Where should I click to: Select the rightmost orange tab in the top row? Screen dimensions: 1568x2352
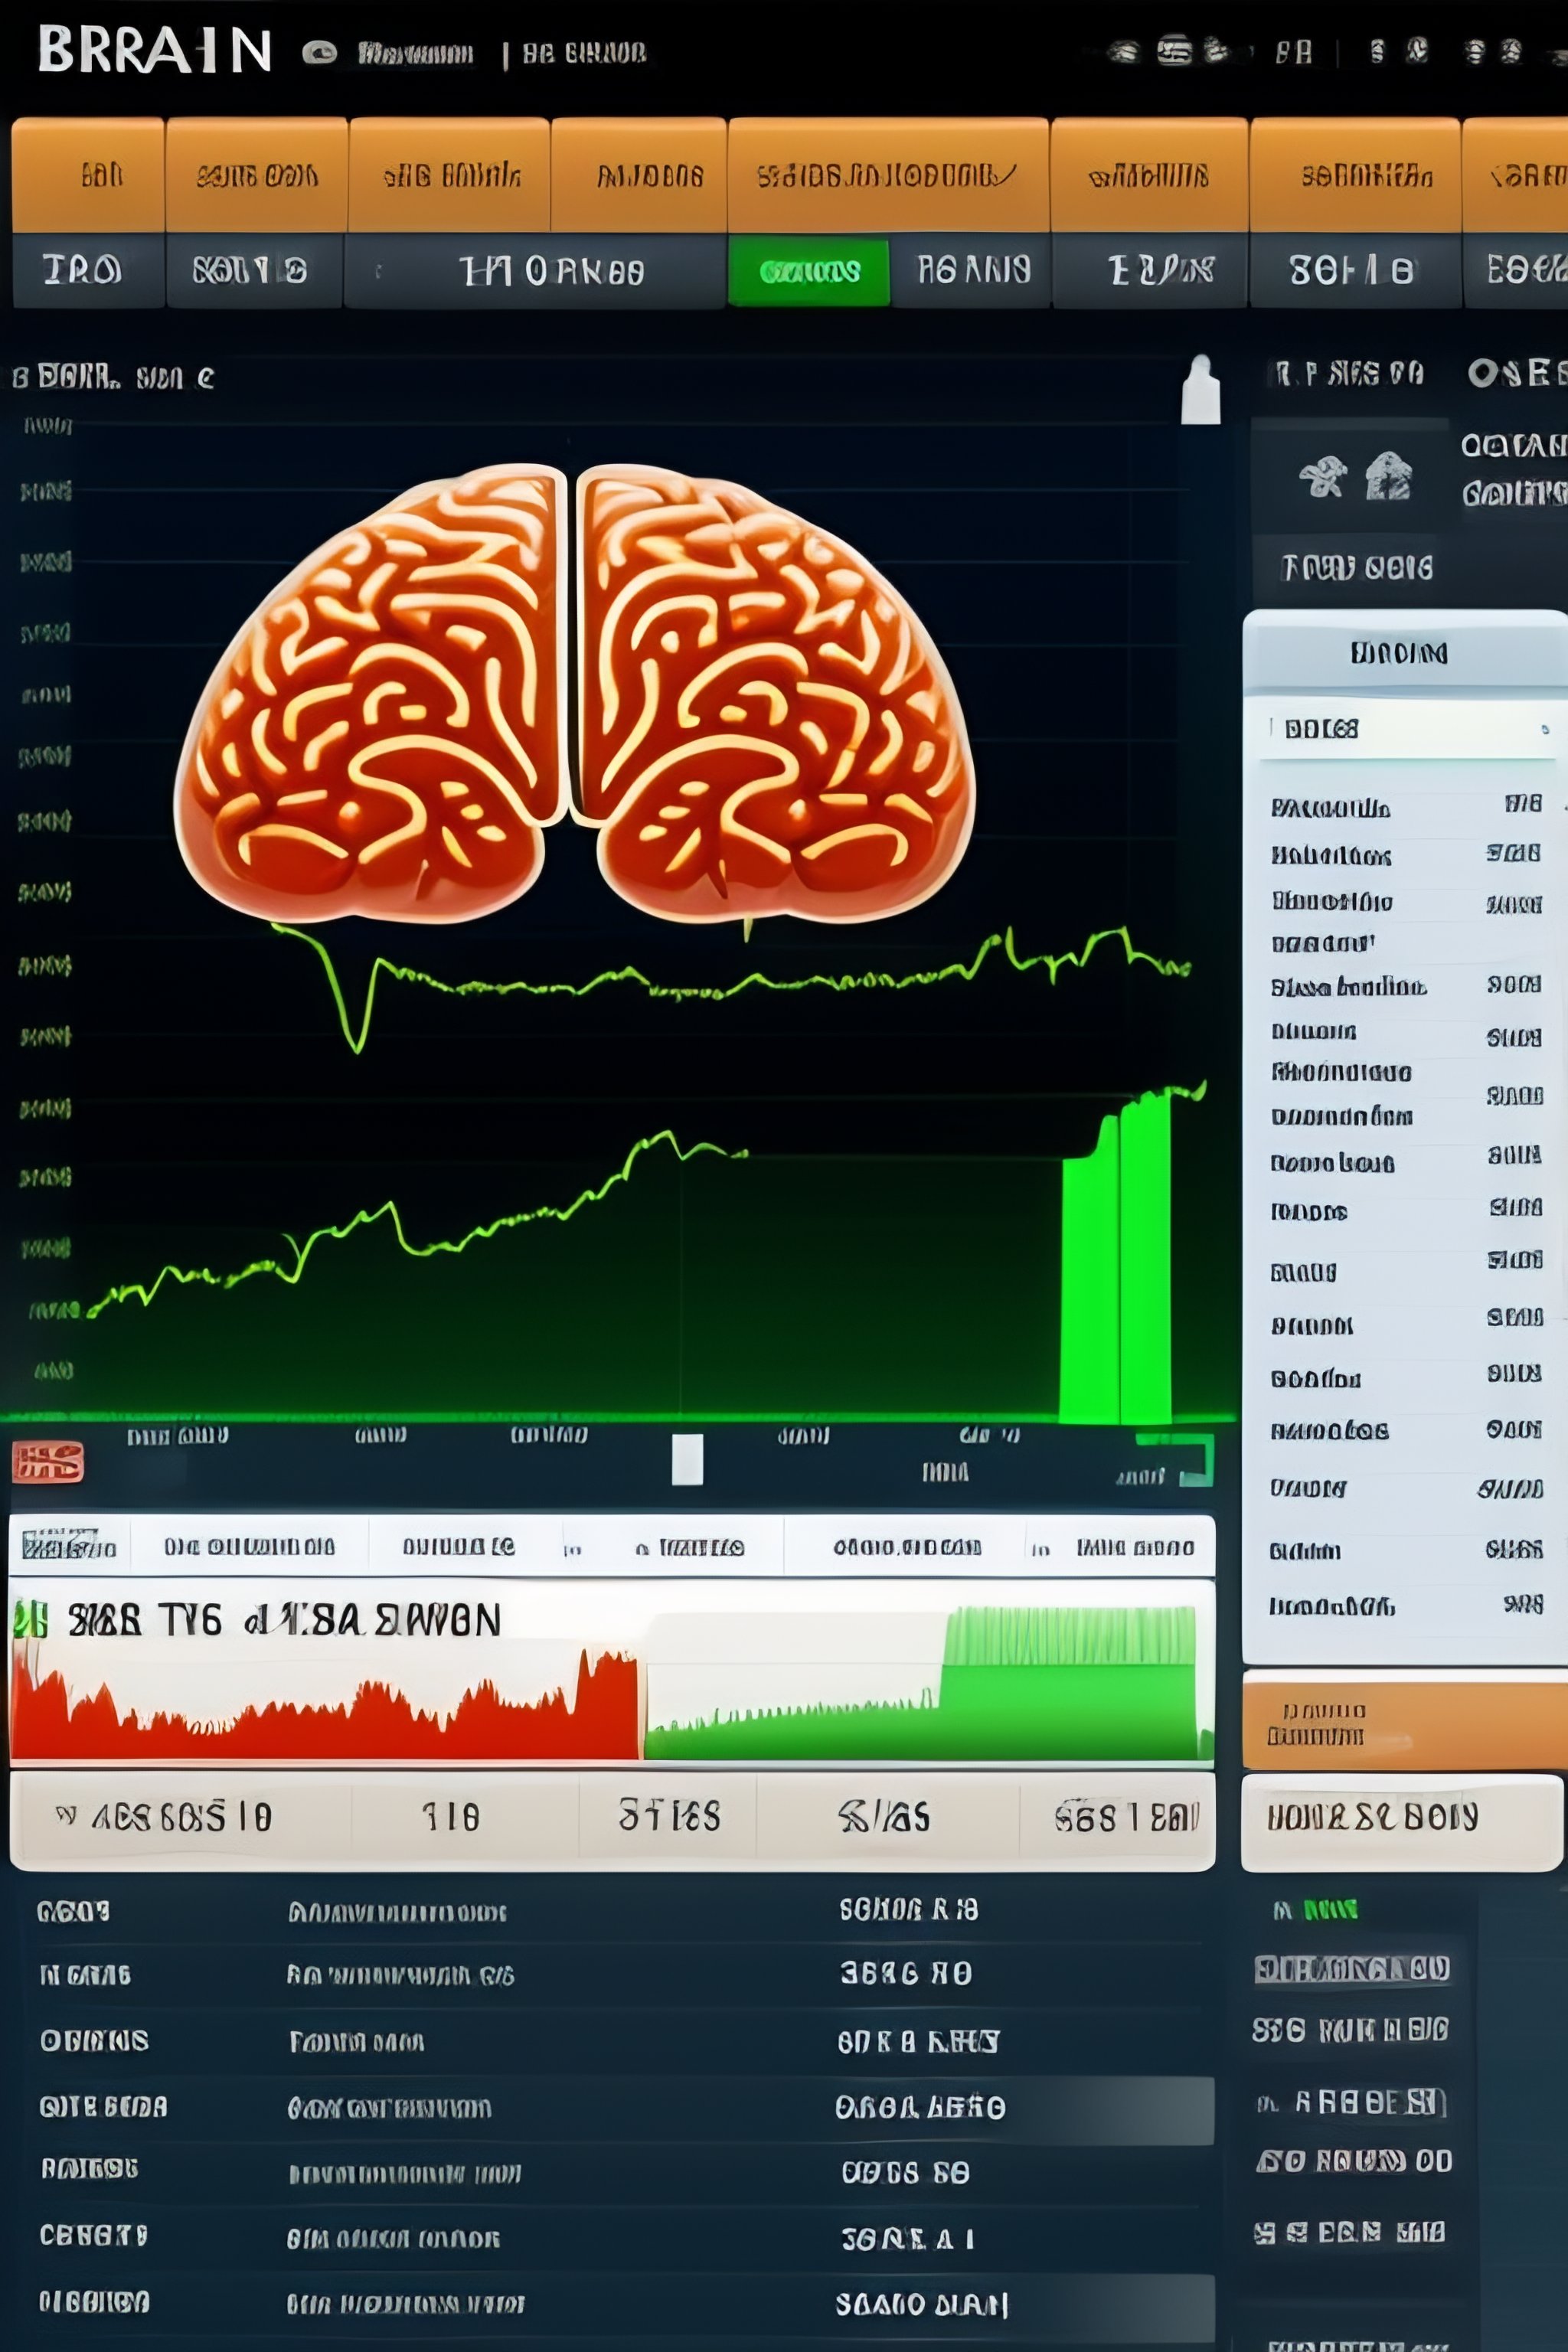(1520, 172)
